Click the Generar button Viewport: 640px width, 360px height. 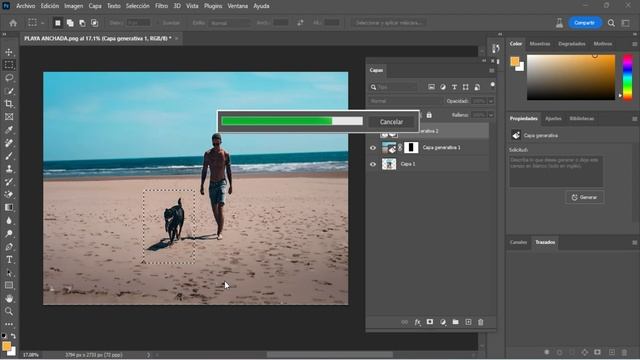tap(584, 197)
